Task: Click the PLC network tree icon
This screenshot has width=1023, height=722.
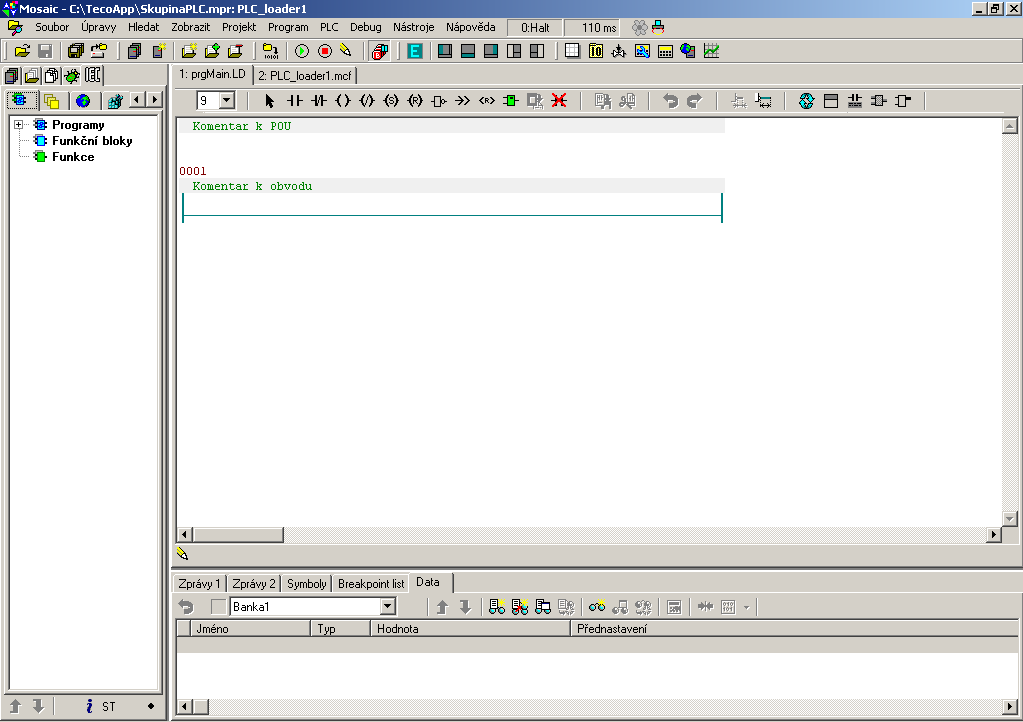Action: (x=618, y=51)
